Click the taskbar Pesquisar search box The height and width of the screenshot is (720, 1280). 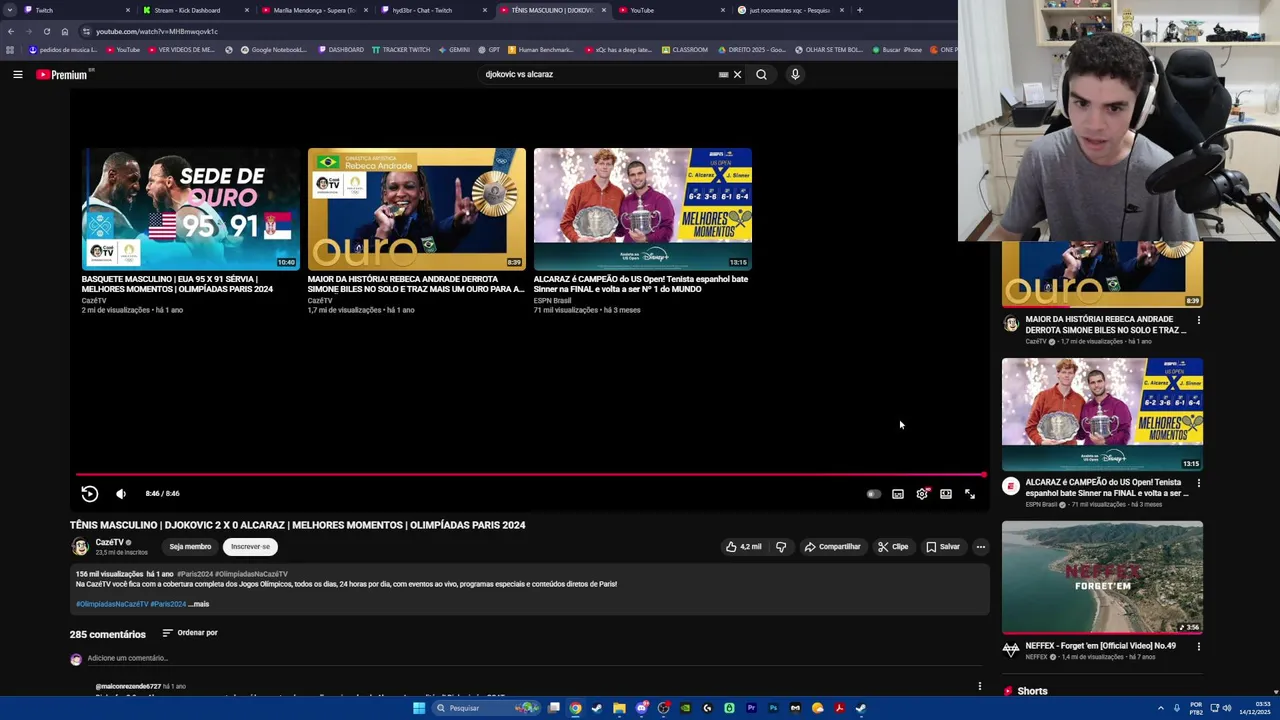(x=485, y=708)
